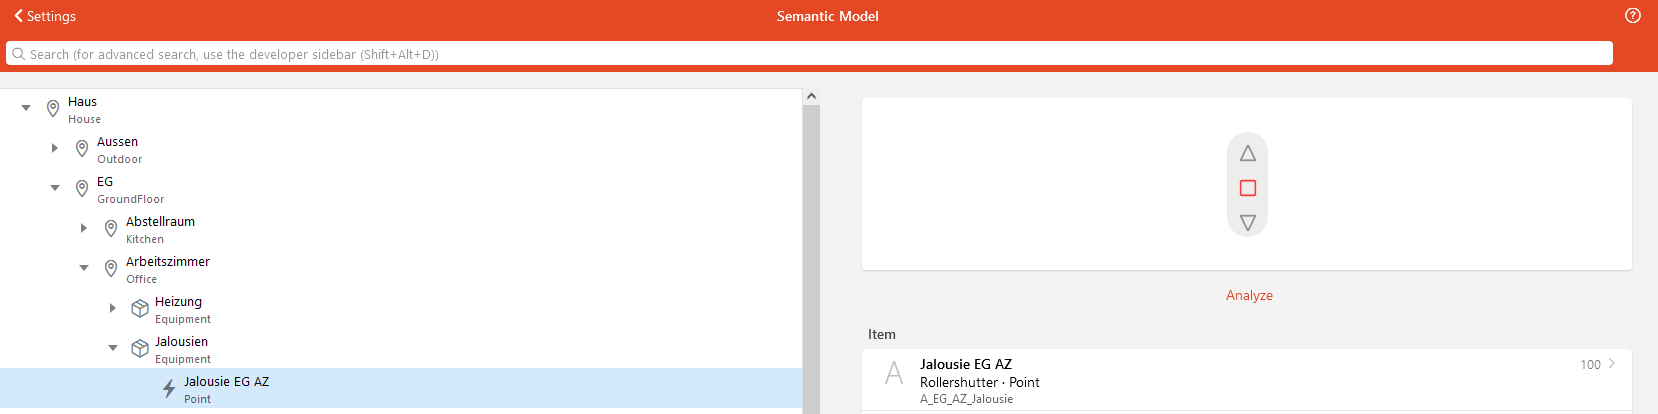The height and width of the screenshot is (414, 1658).
Task: Click the help question mark icon
Action: (x=1633, y=16)
